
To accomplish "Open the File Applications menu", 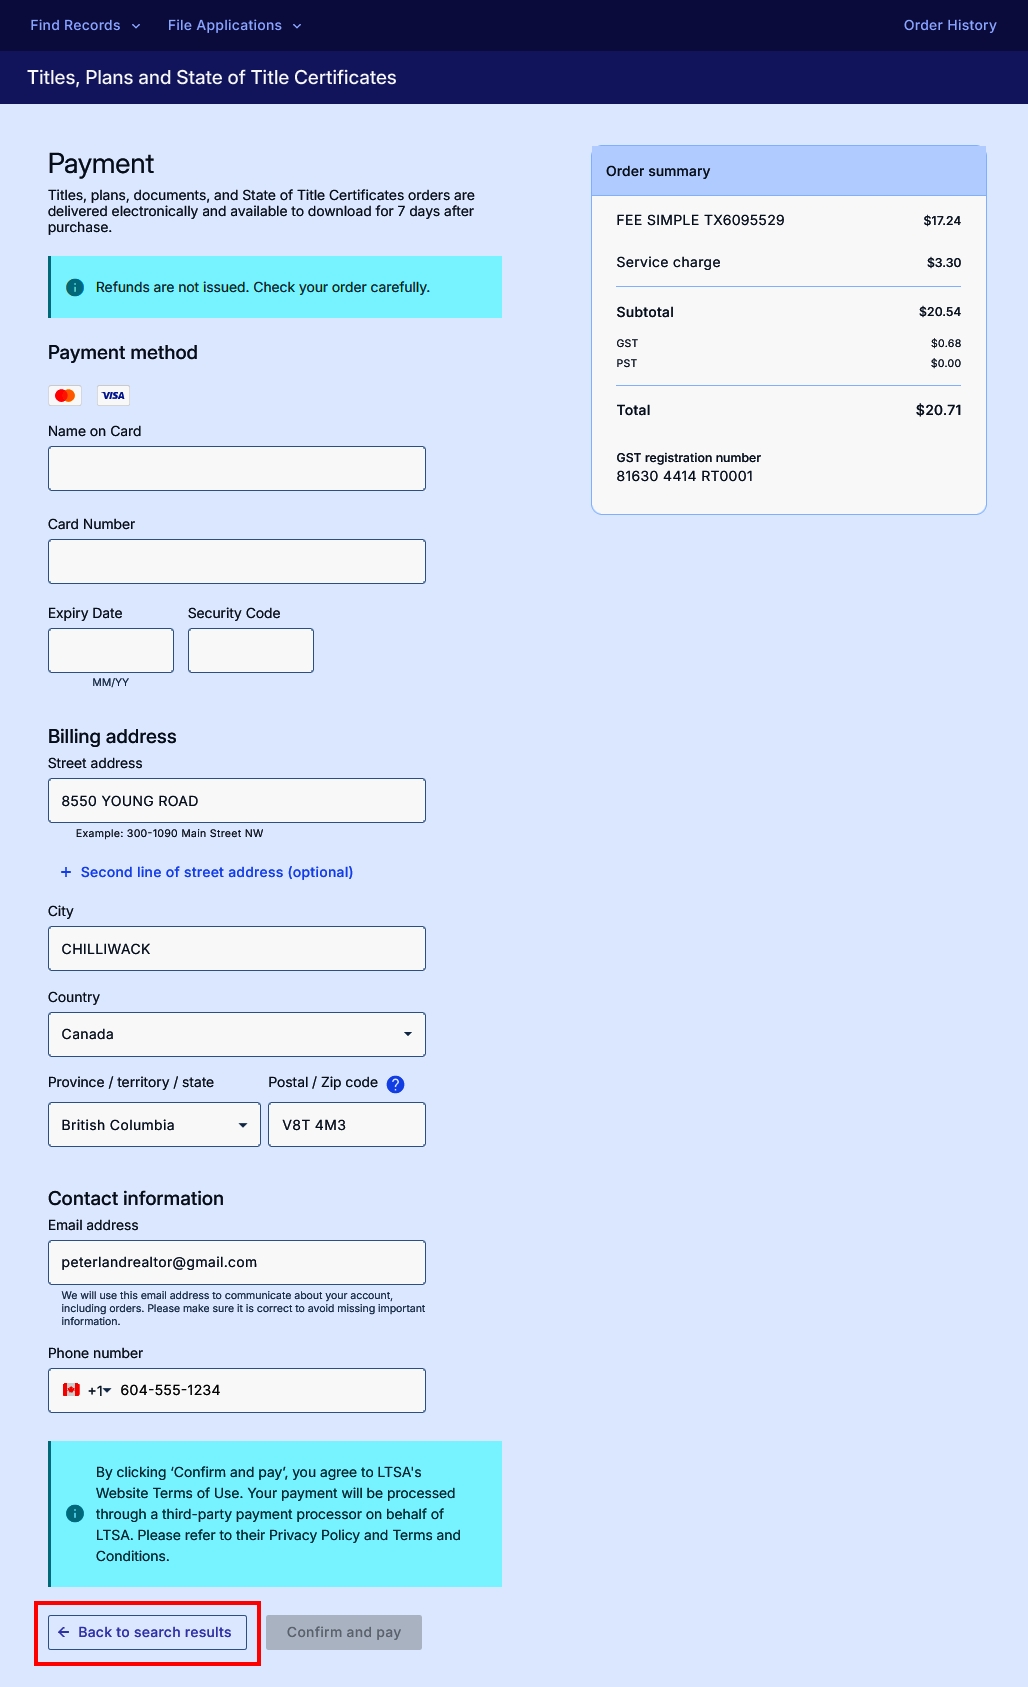I will (x=235, y=25).
